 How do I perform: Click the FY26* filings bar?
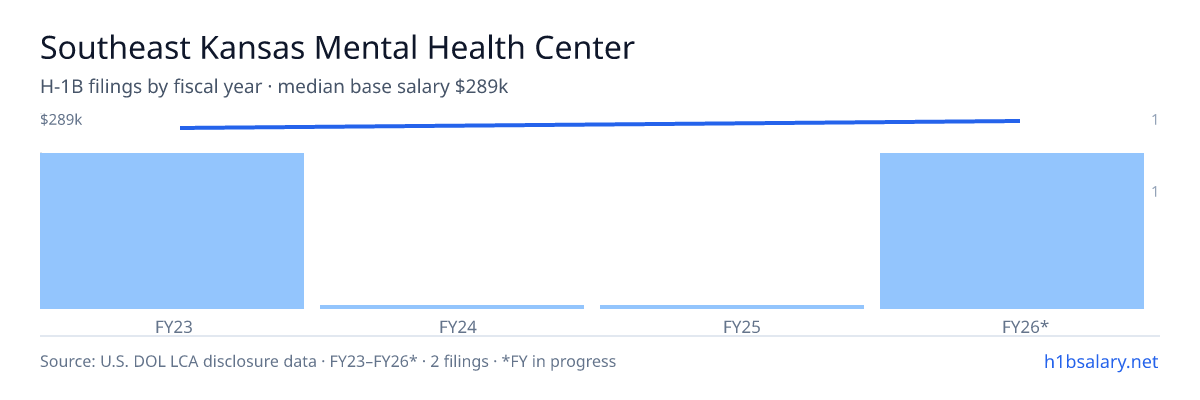click(1012, 231)
